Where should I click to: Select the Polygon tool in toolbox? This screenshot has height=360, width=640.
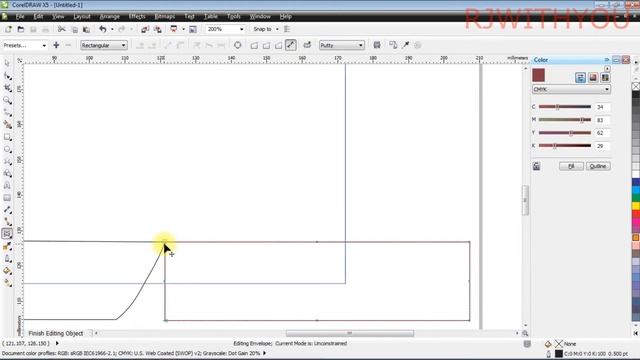coord(7,161)
